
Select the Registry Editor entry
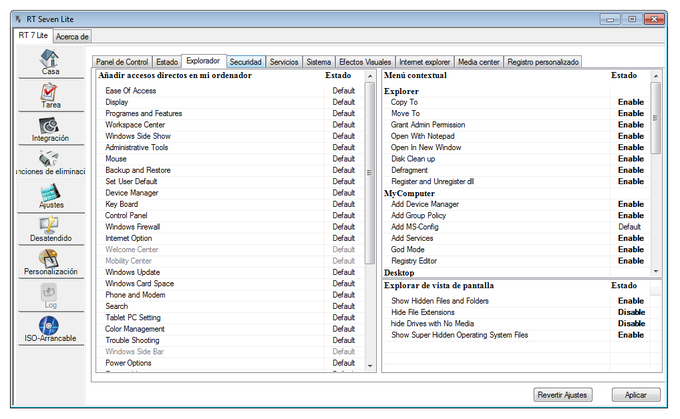516,261
